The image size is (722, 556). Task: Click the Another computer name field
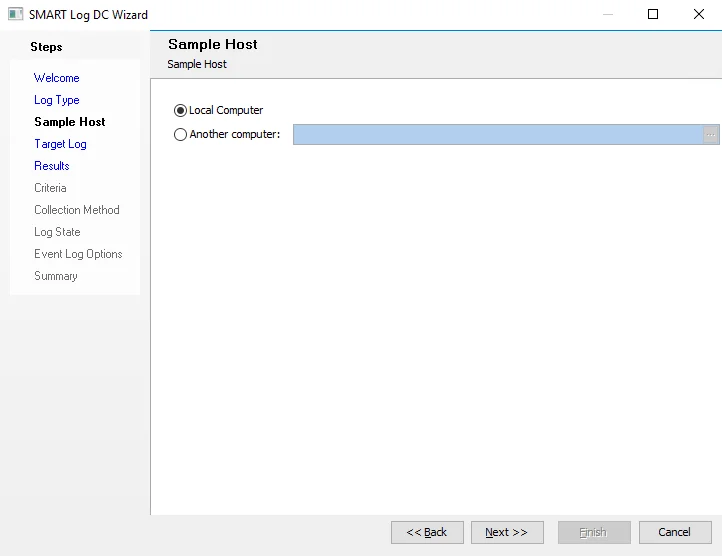(x=498, y=135)
